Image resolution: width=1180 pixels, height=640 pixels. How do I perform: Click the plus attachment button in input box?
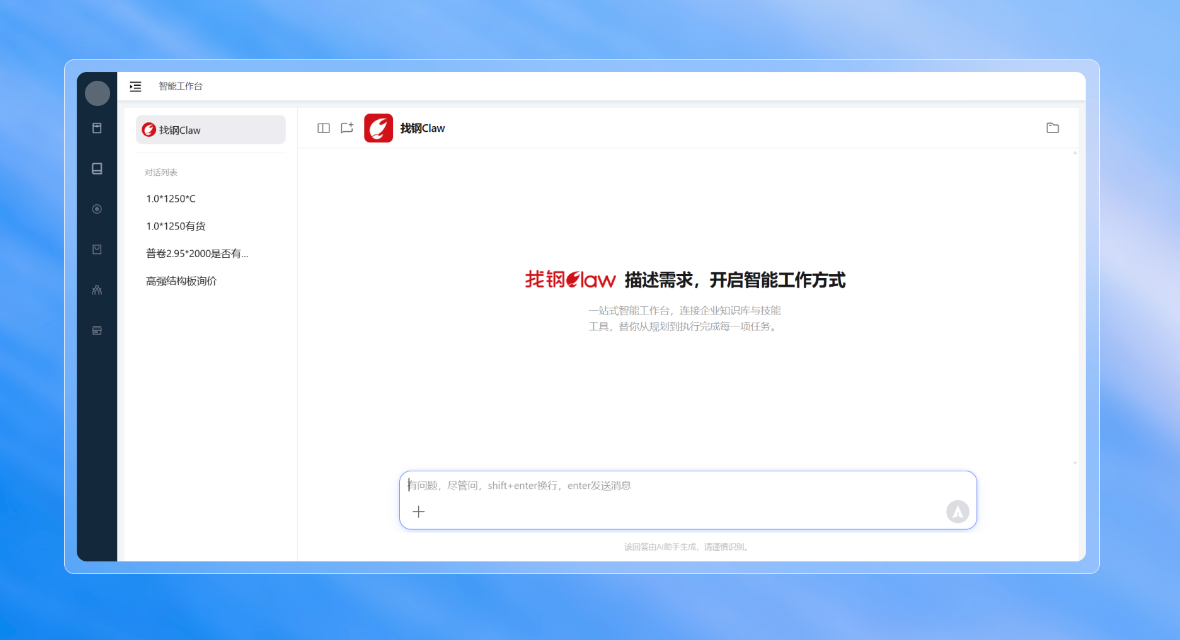click(x=419, y=512)
